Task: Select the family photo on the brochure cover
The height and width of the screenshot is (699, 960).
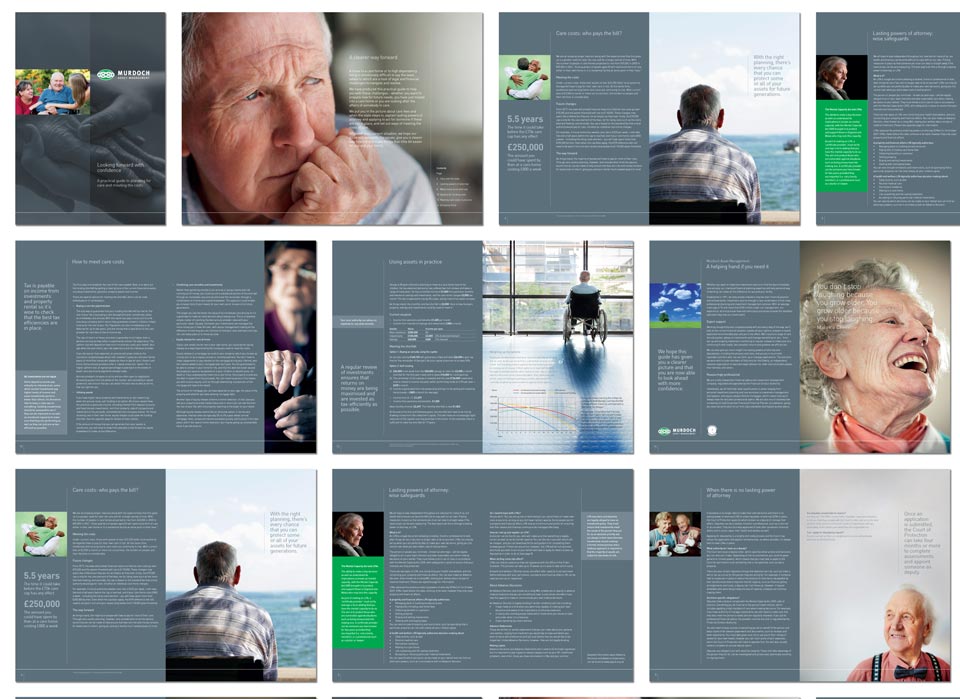Action: [x=53, y=92]
